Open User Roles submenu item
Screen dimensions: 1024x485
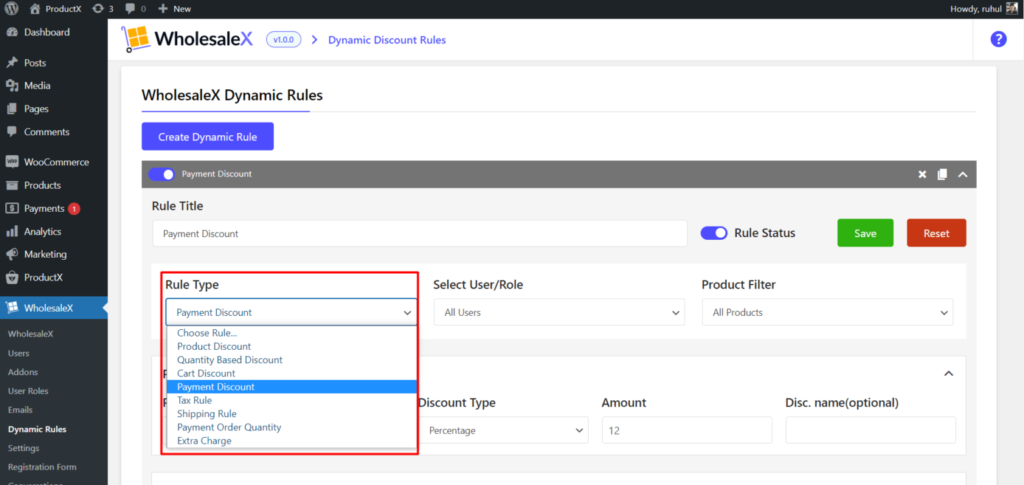point(28,391)
